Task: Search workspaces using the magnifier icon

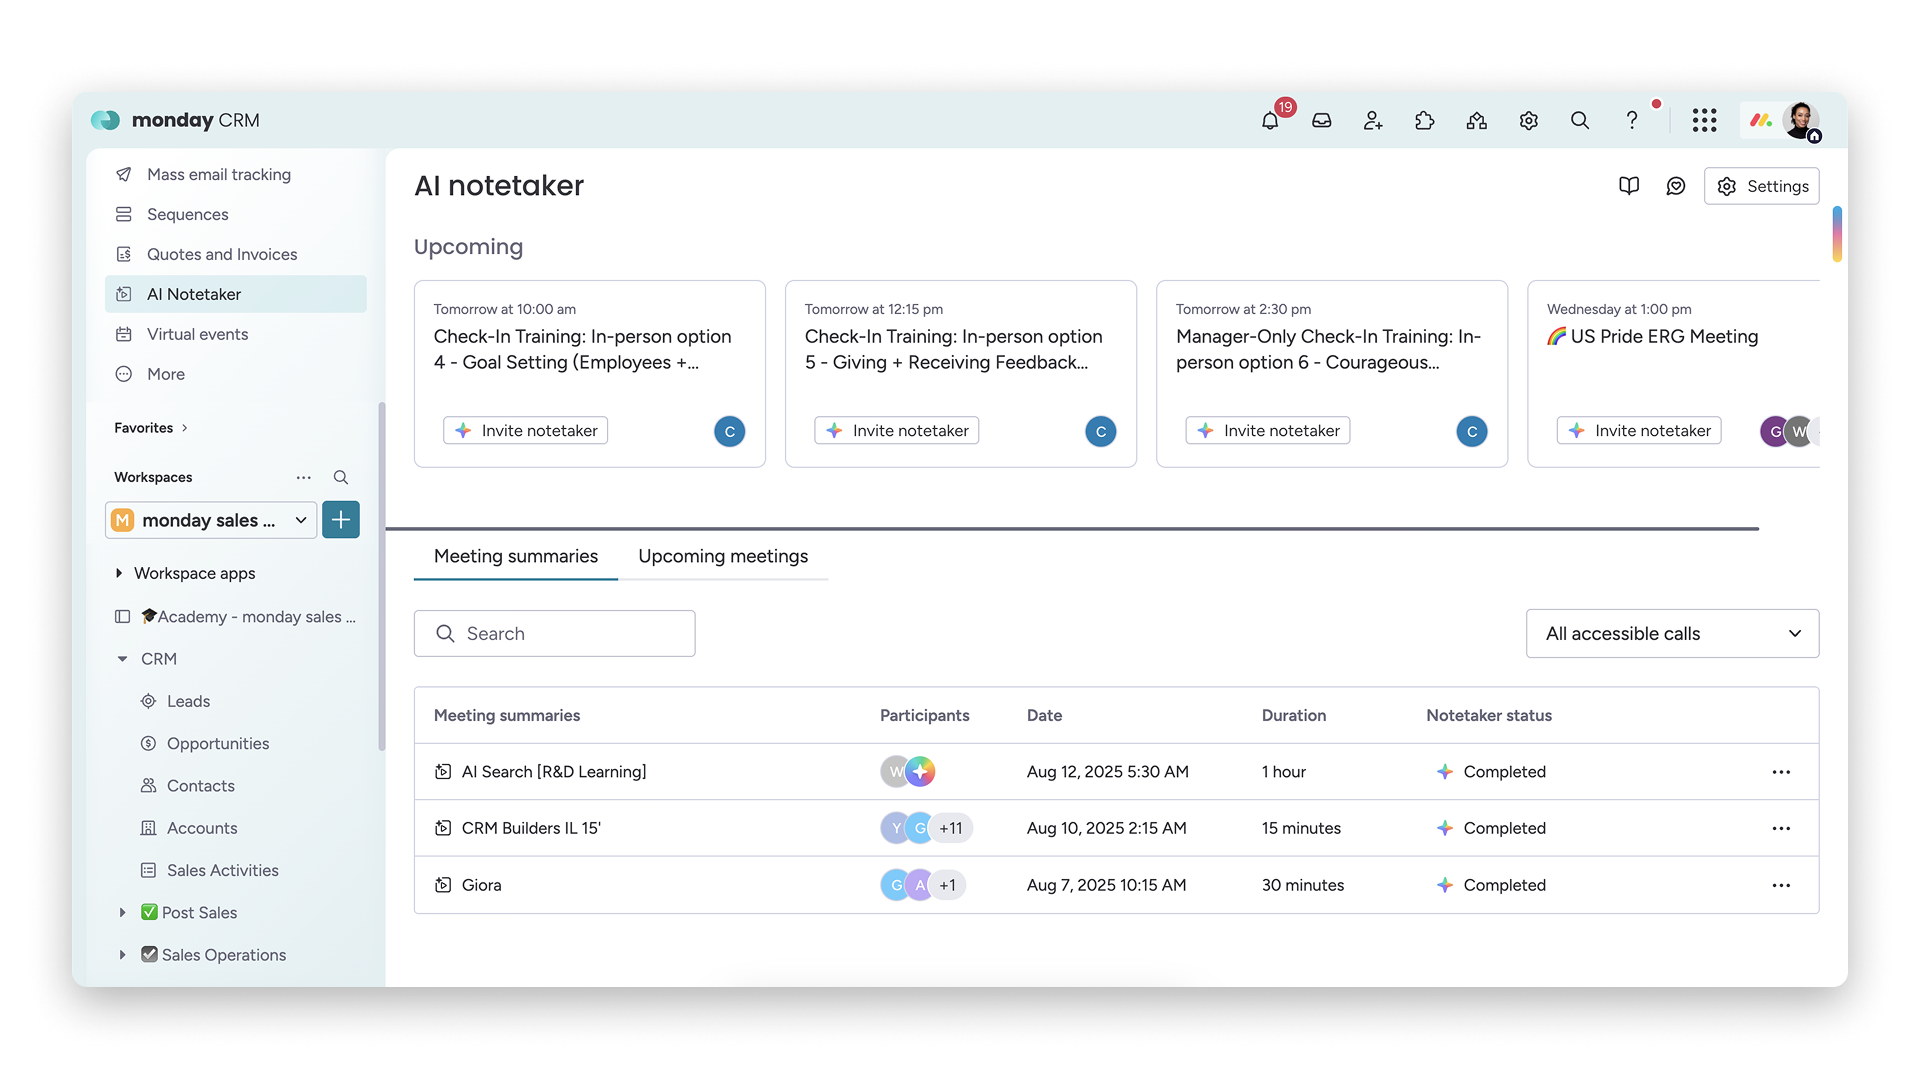Action: [x=341, y=477]
